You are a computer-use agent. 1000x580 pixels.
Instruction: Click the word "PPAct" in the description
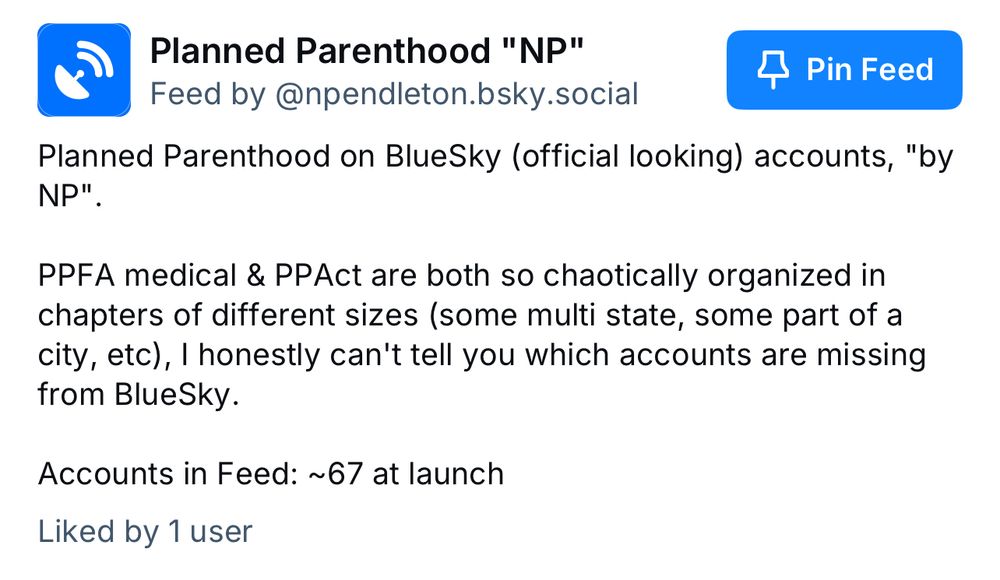[x=318, y=276]
